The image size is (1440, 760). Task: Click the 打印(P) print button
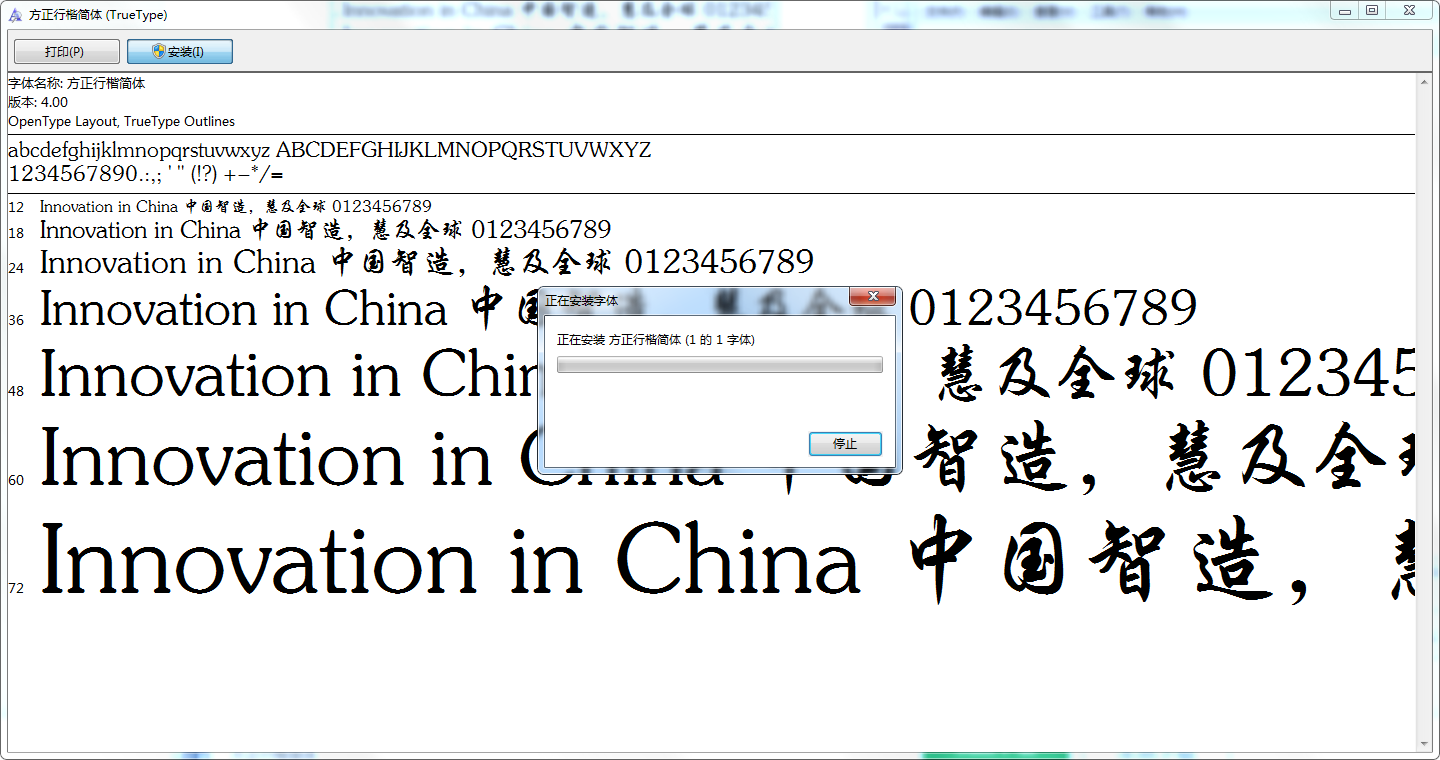pyautogui.click(x=66, y=52)
